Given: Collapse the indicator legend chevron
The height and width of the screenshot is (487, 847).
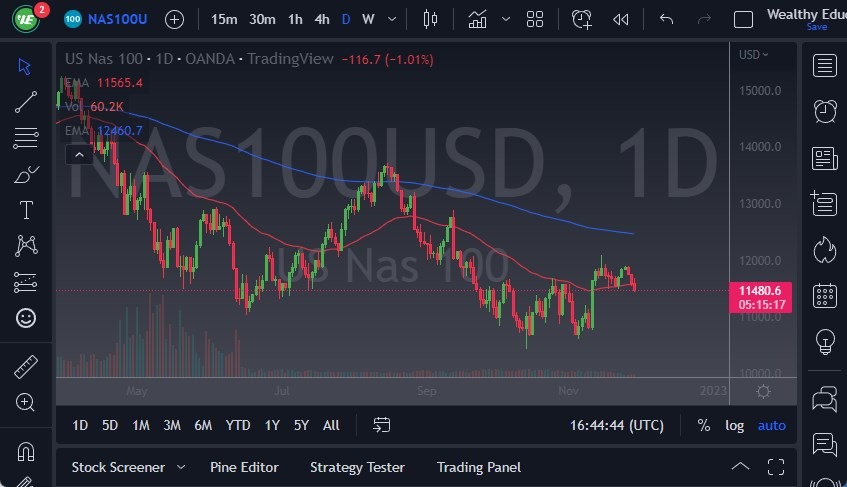Looking at the screenshot, I should pos(79,155).
